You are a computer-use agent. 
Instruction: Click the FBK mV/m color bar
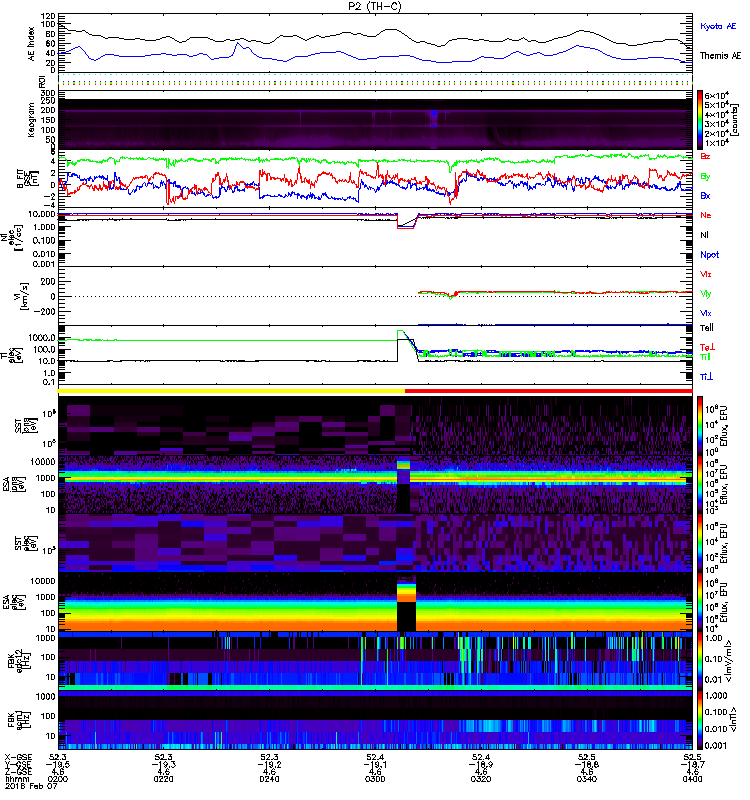[700, 661]
